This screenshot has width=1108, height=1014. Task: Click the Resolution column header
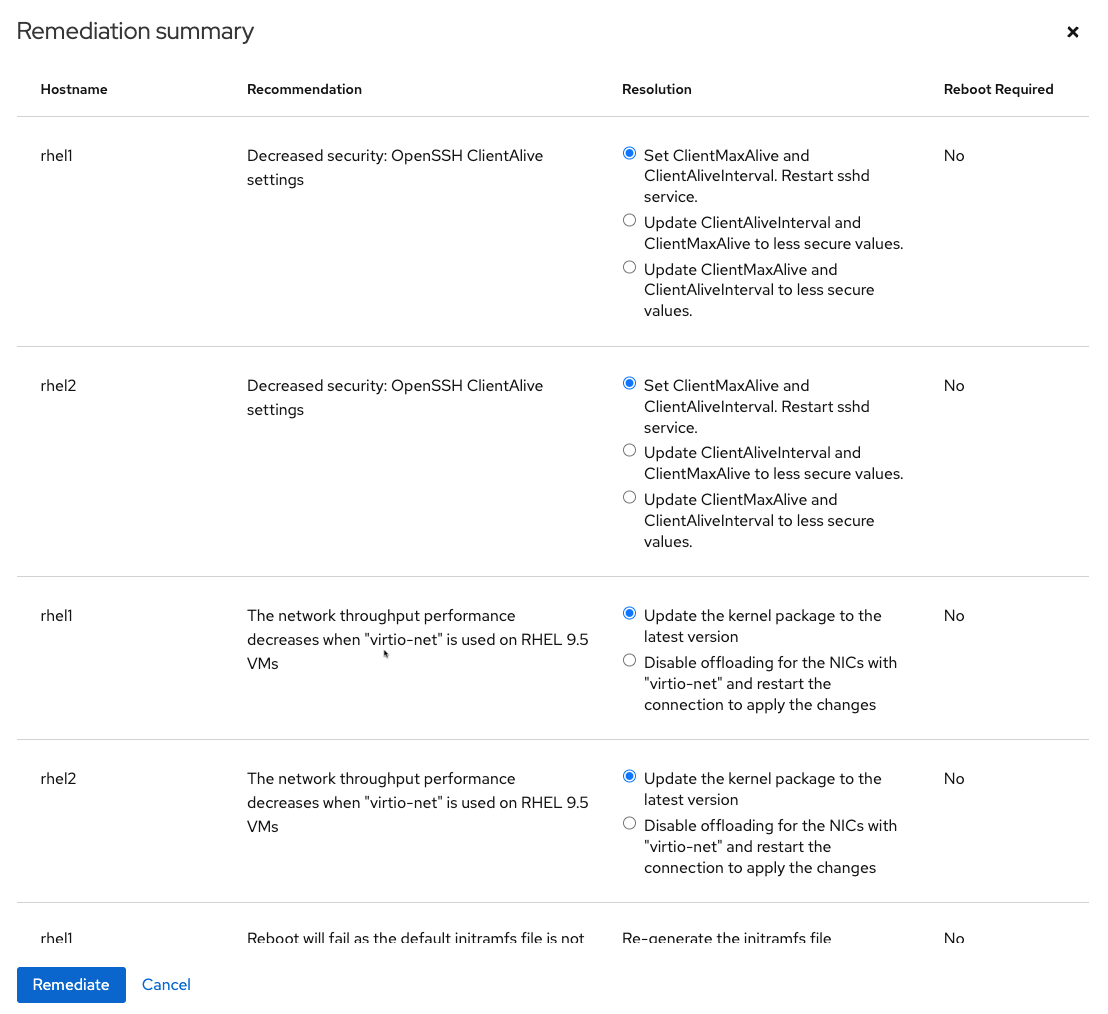[x=657, y=89]
